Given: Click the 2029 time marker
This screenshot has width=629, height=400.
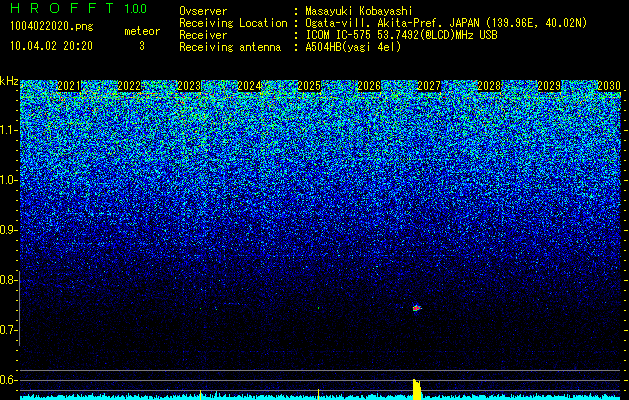Looking at the screenshot, I should tap(549, 86).
